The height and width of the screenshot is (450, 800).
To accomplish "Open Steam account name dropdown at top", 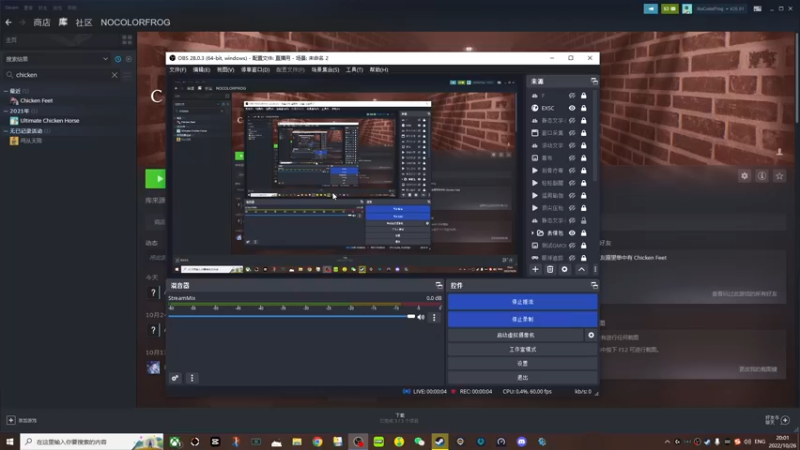I will 720,9.
